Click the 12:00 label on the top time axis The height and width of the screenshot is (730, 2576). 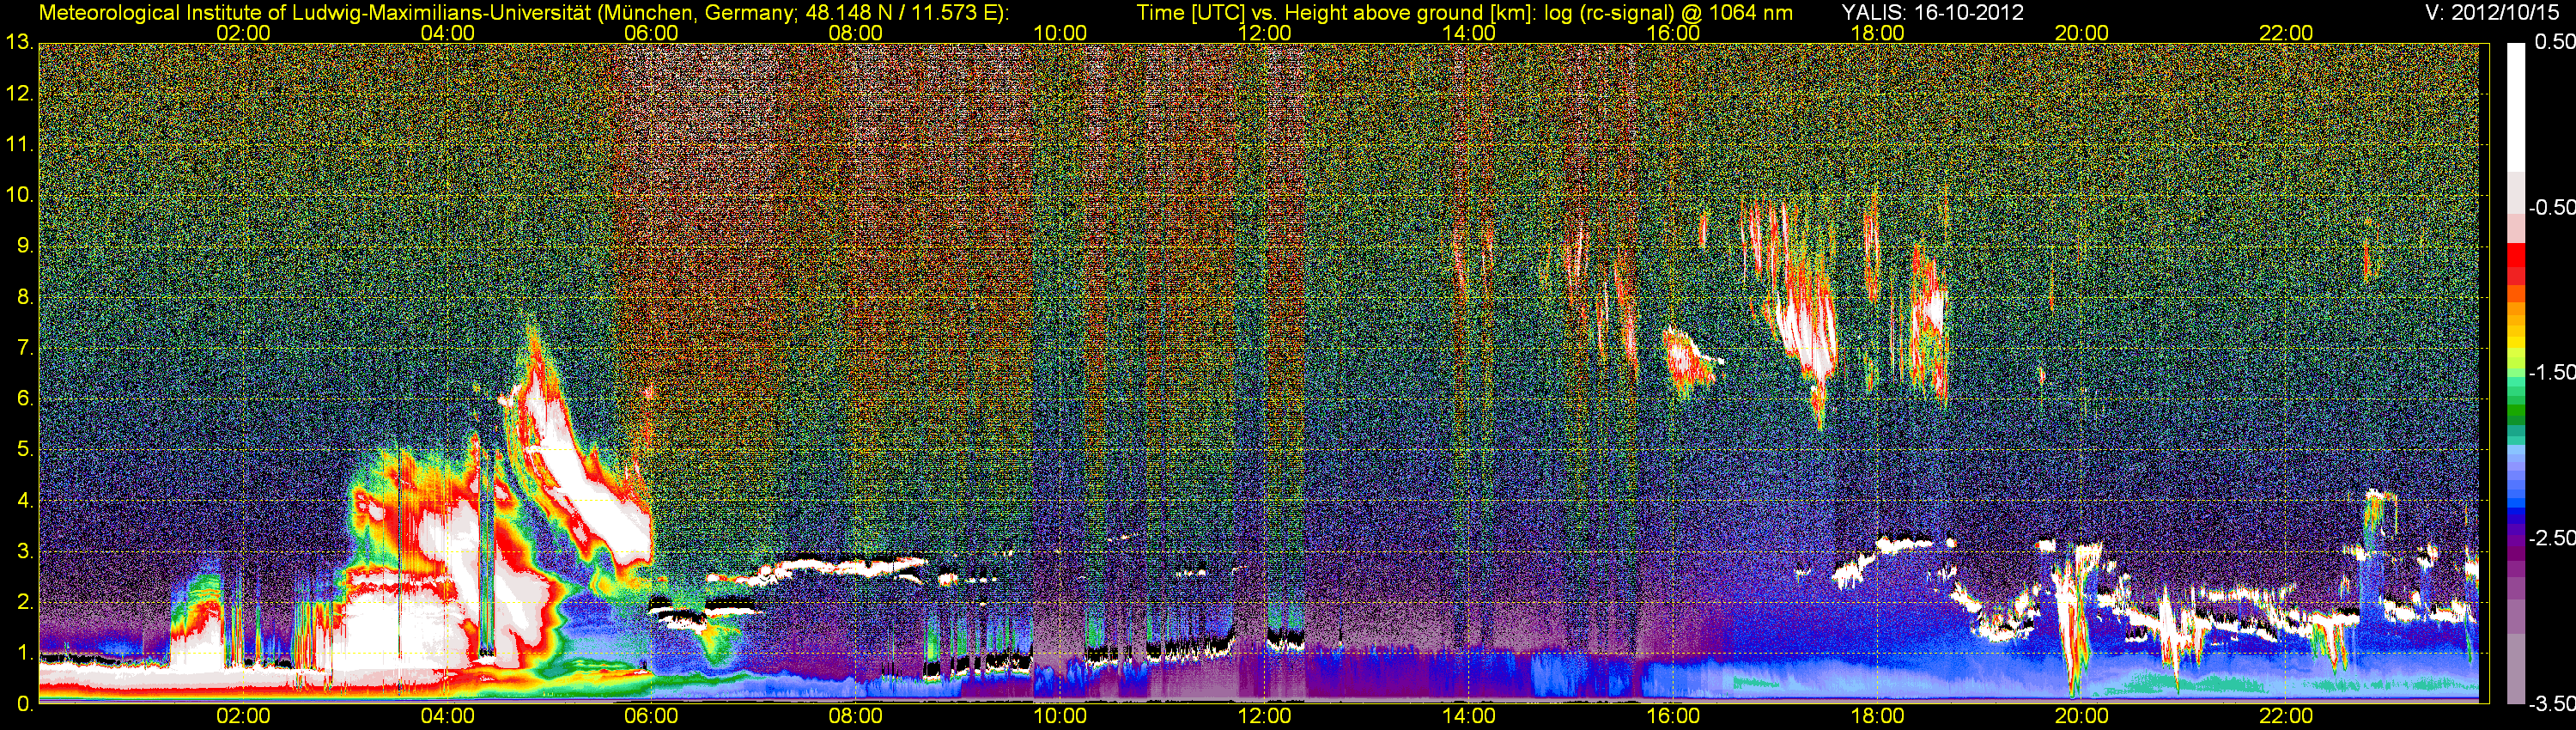(1264, 33)
